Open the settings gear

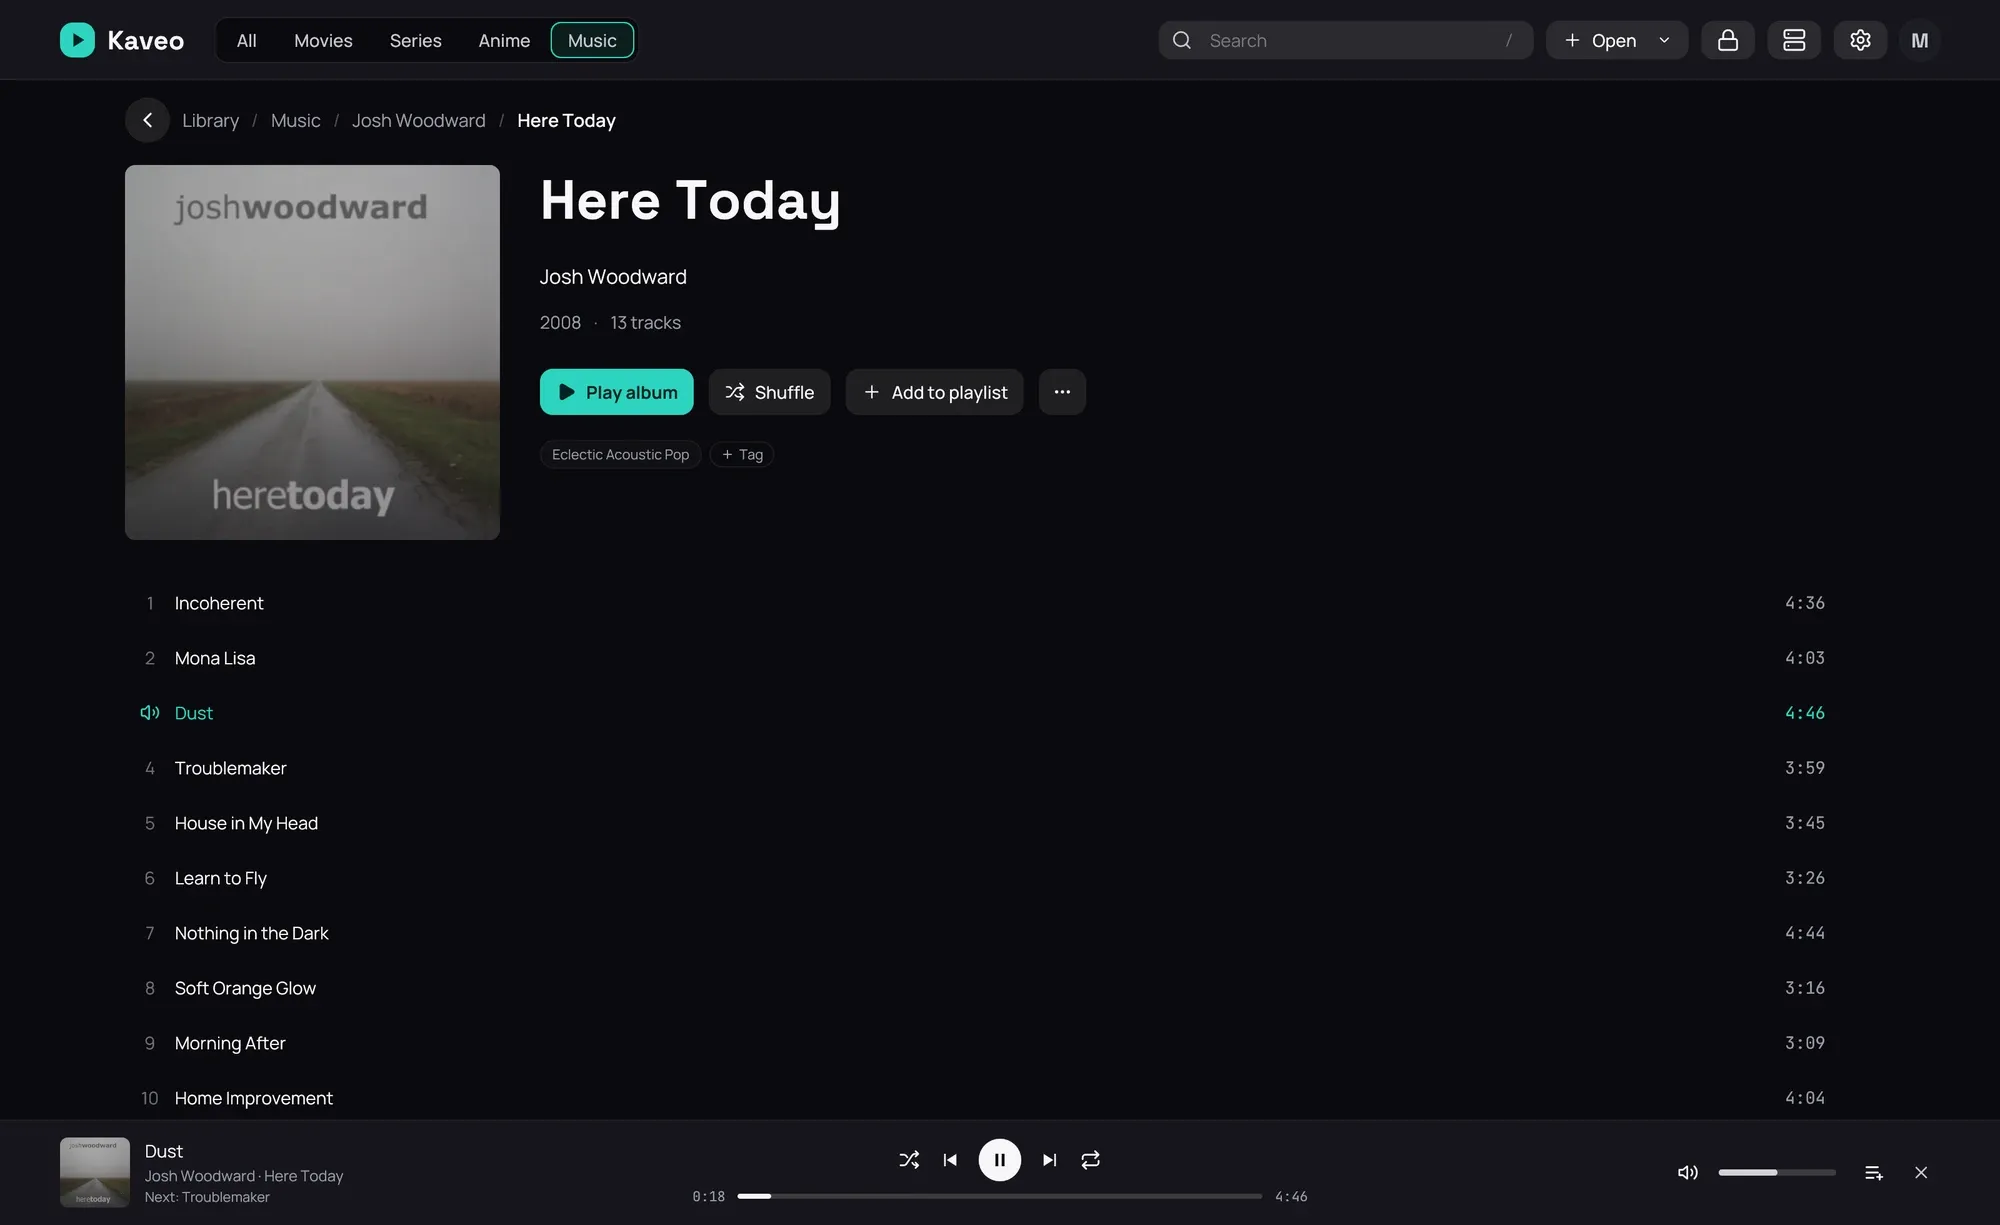point(1860,40)
